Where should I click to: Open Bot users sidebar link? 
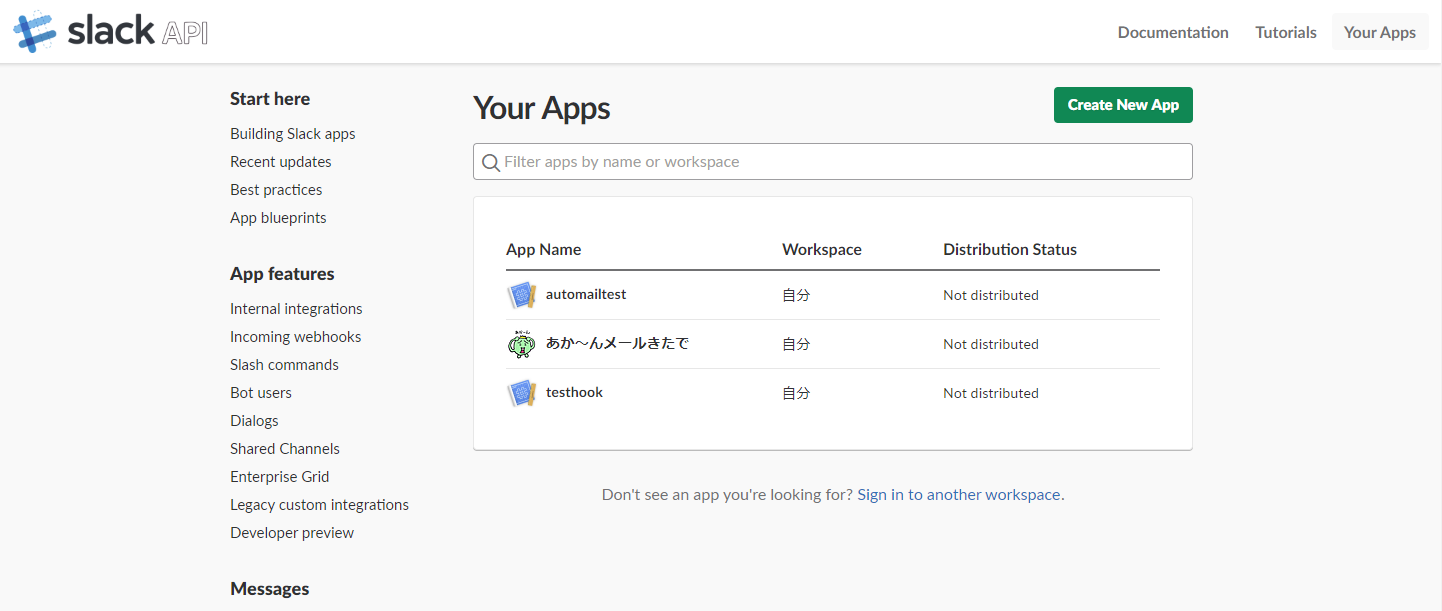click(x=261, y=393)
